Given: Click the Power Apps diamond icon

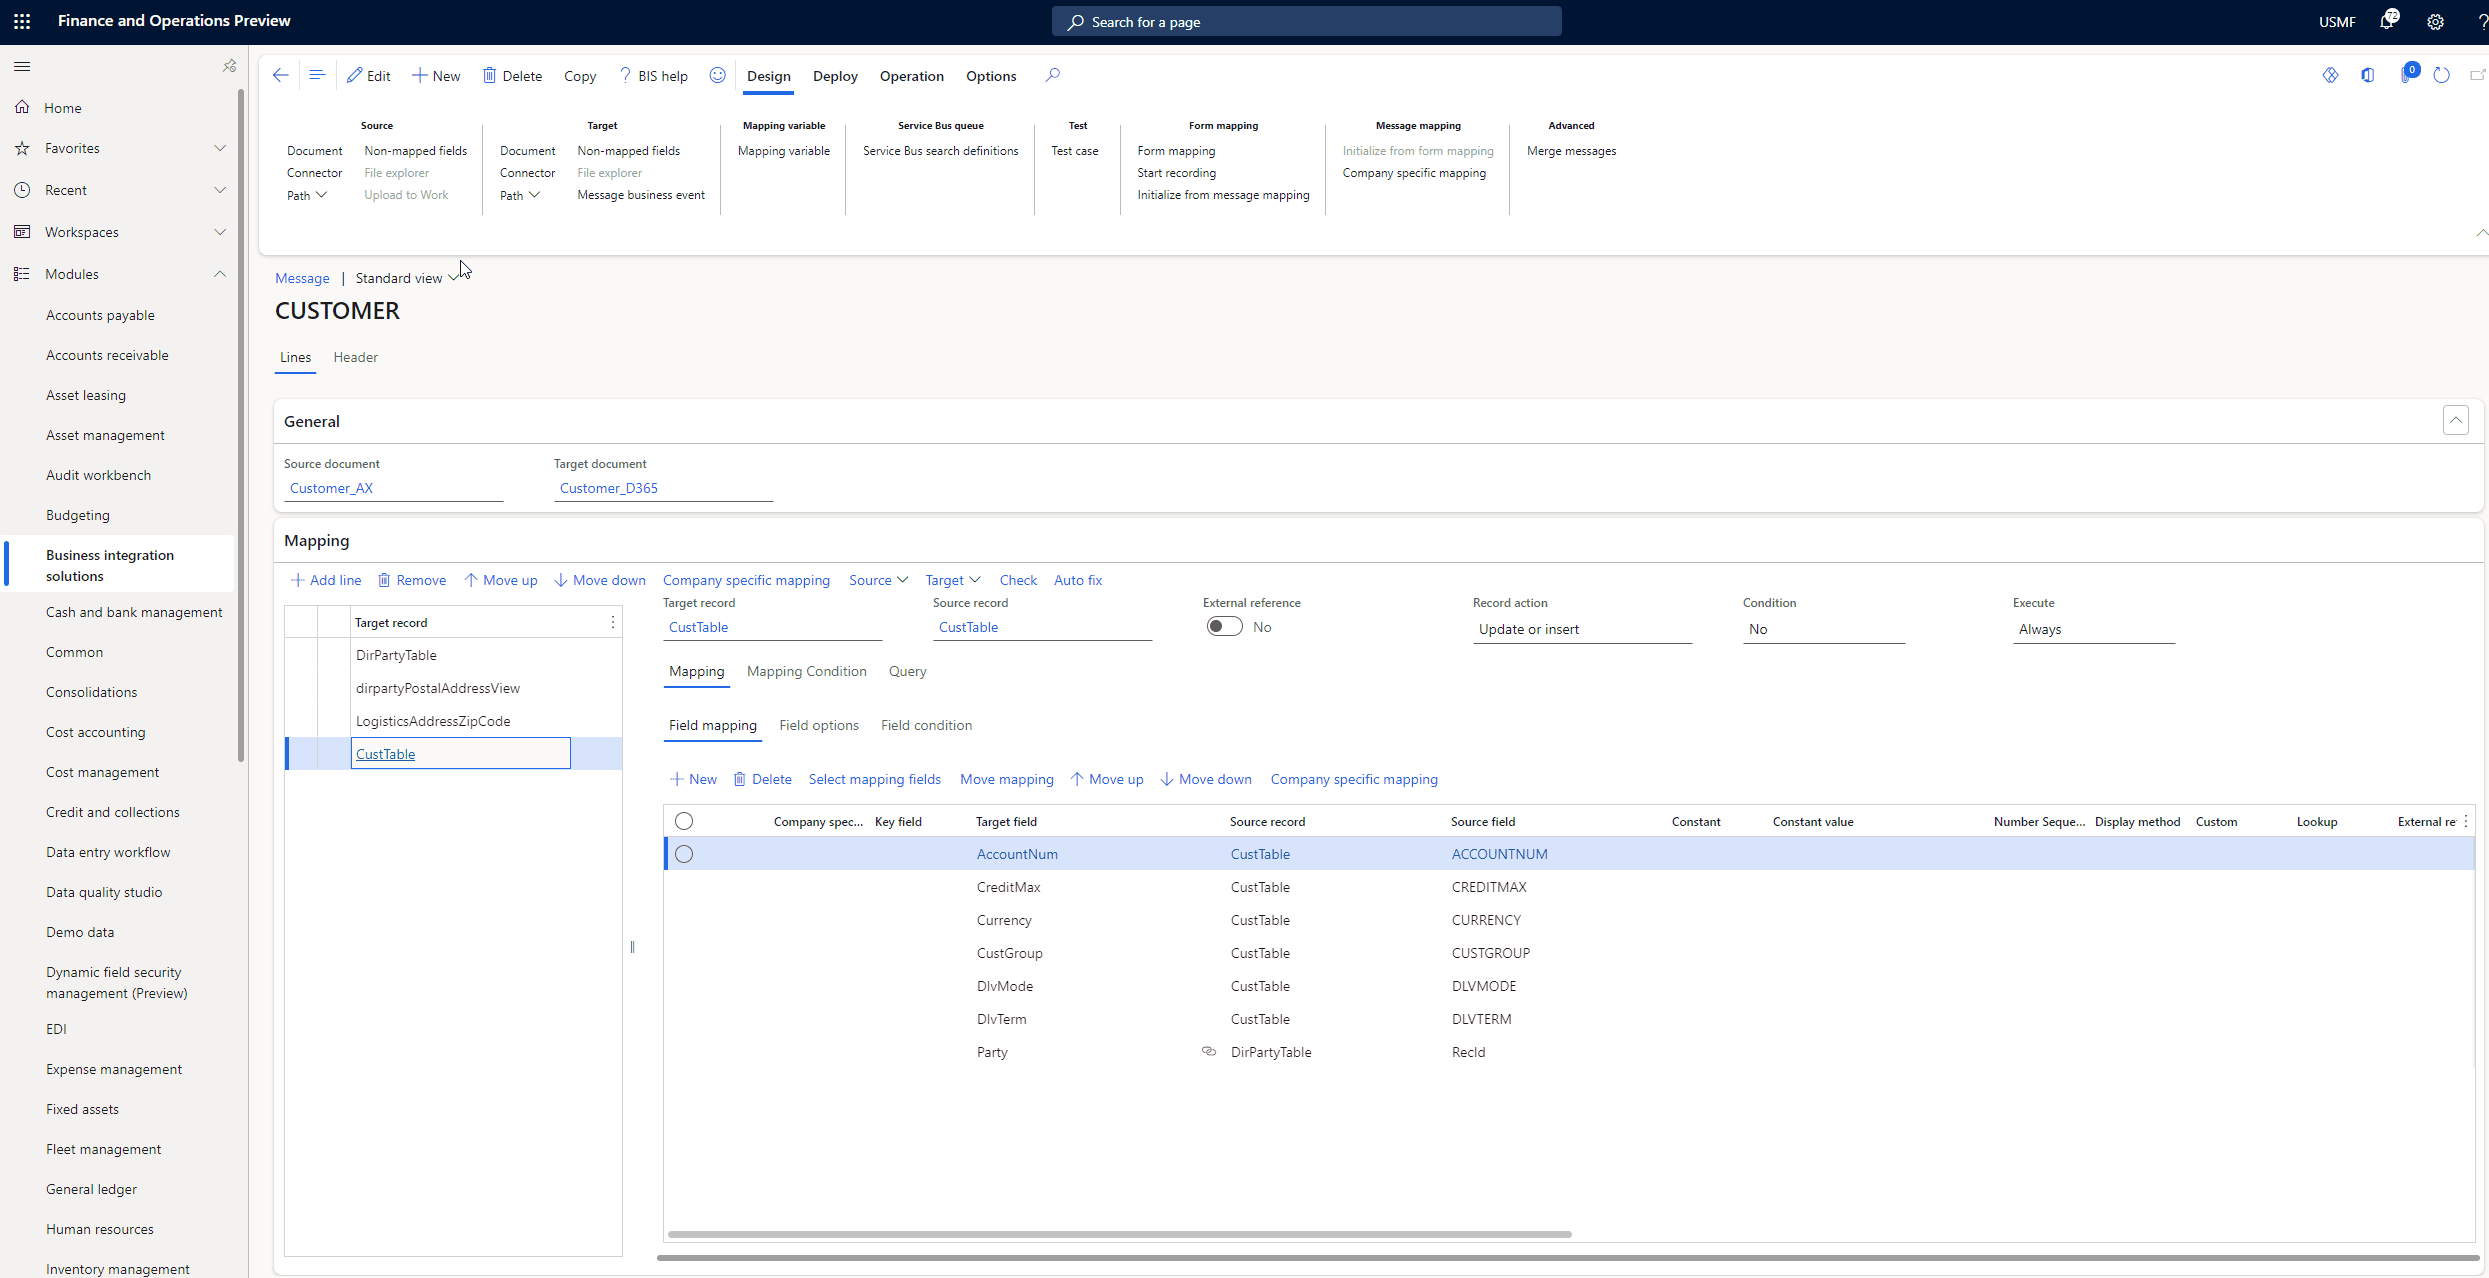Looking at the screenshot, I should [2330, 75].
